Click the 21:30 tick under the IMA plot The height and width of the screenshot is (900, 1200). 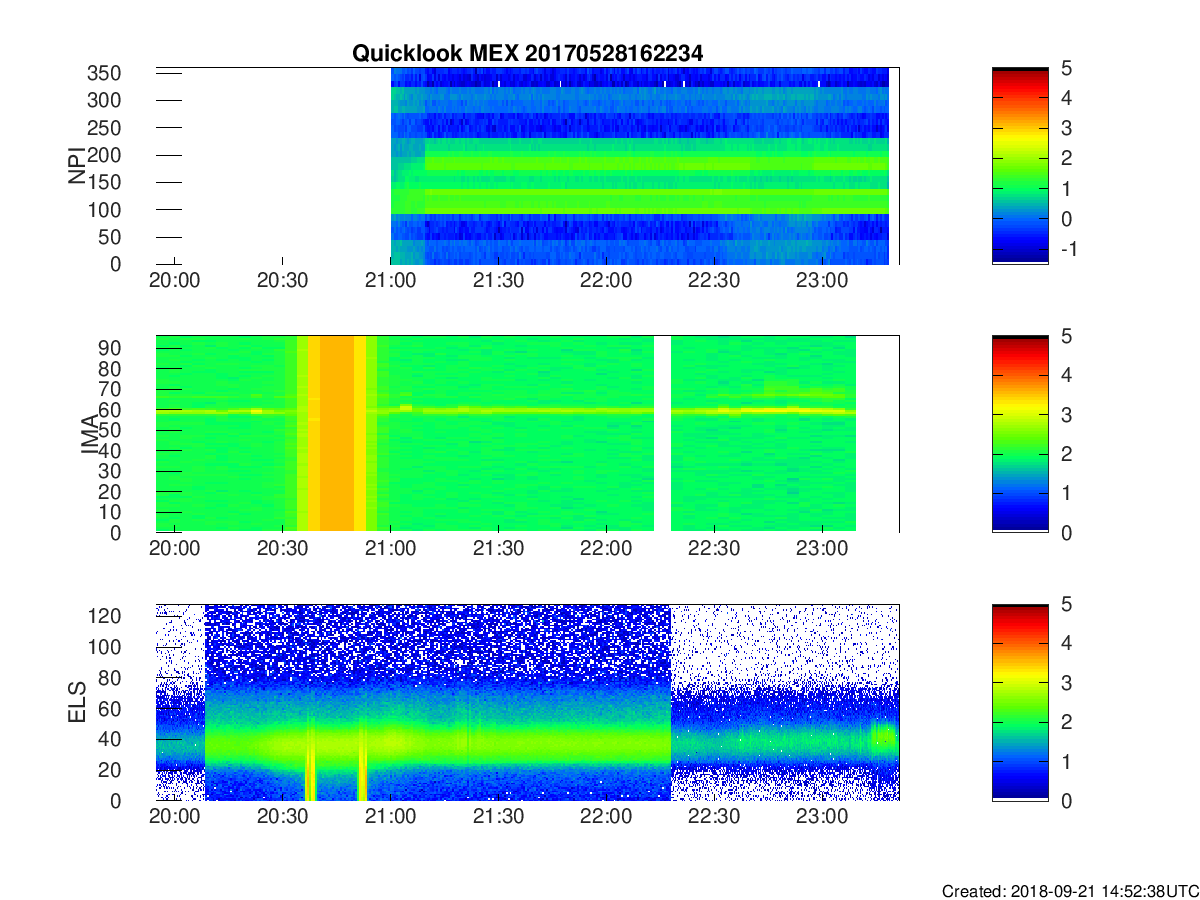click(499, 550)
